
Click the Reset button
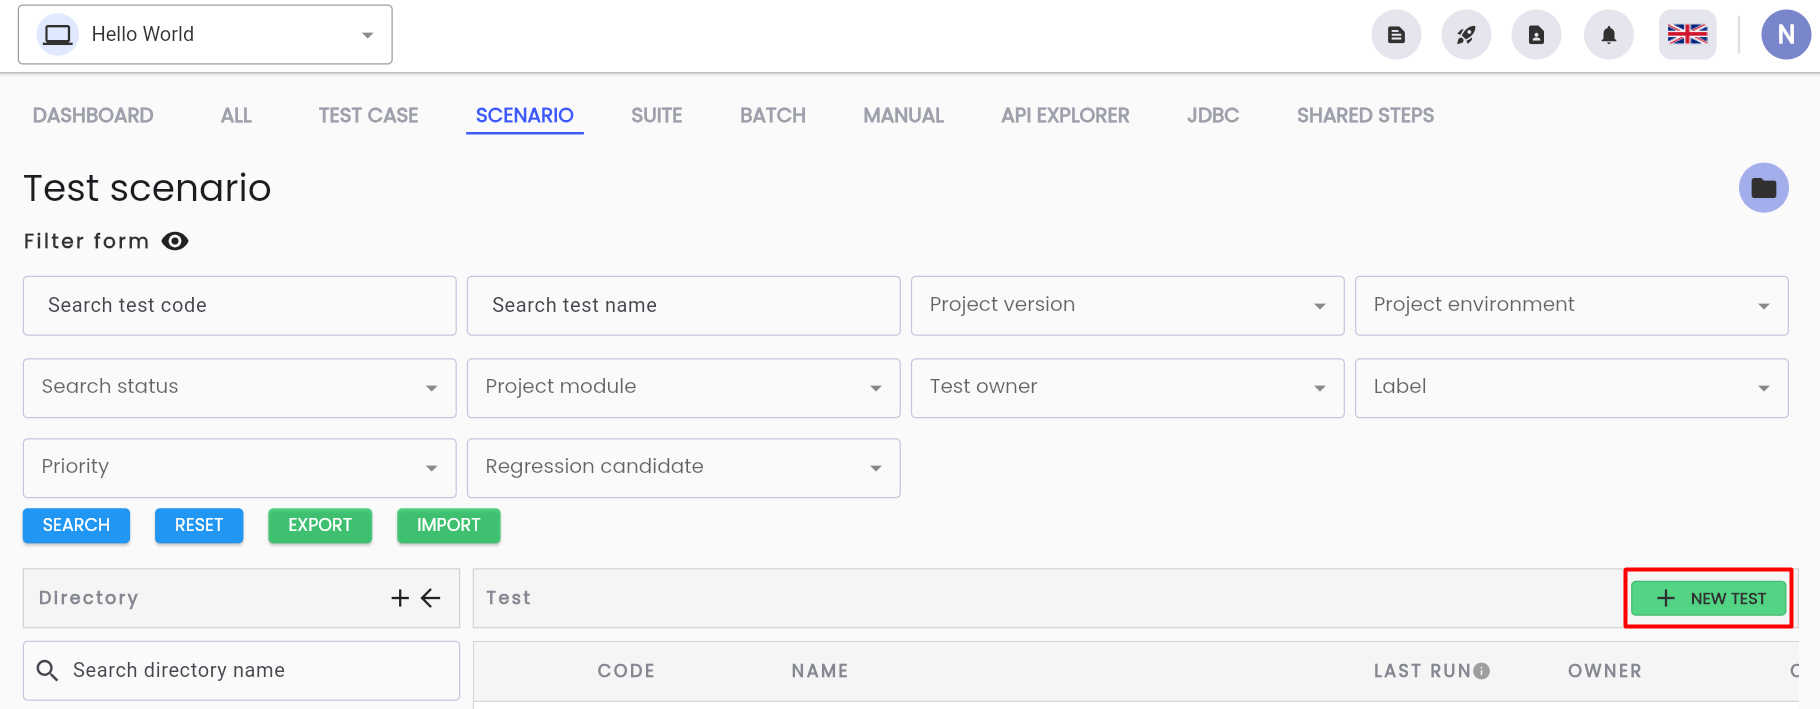coord(199,526)
